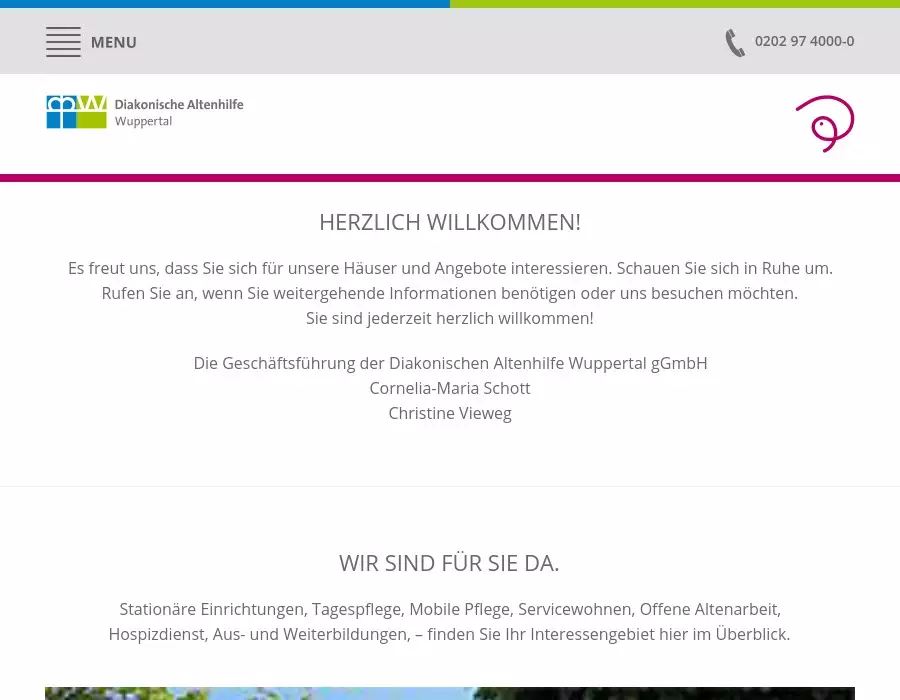Open the photo at the page bottom
The image size is (900, 700).
point(450,693)
